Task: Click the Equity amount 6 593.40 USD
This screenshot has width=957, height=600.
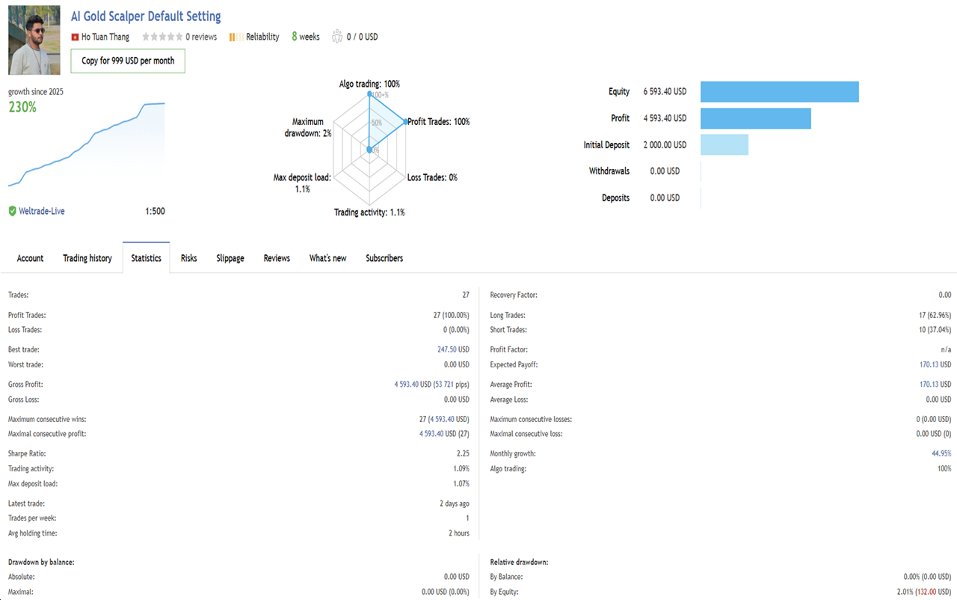Action: click(665, 92)
